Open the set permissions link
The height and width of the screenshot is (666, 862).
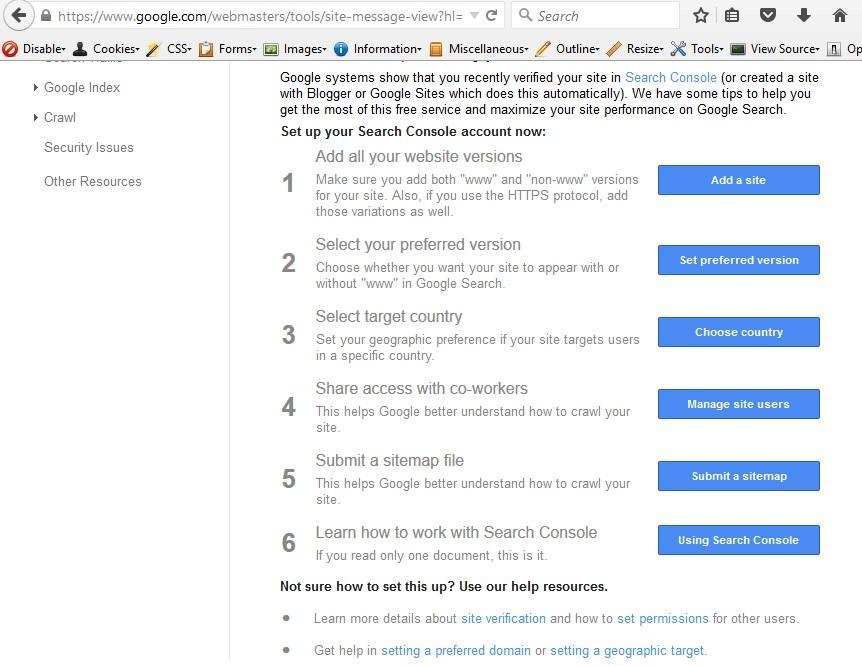pyautogui.click(x=662, y=619)
